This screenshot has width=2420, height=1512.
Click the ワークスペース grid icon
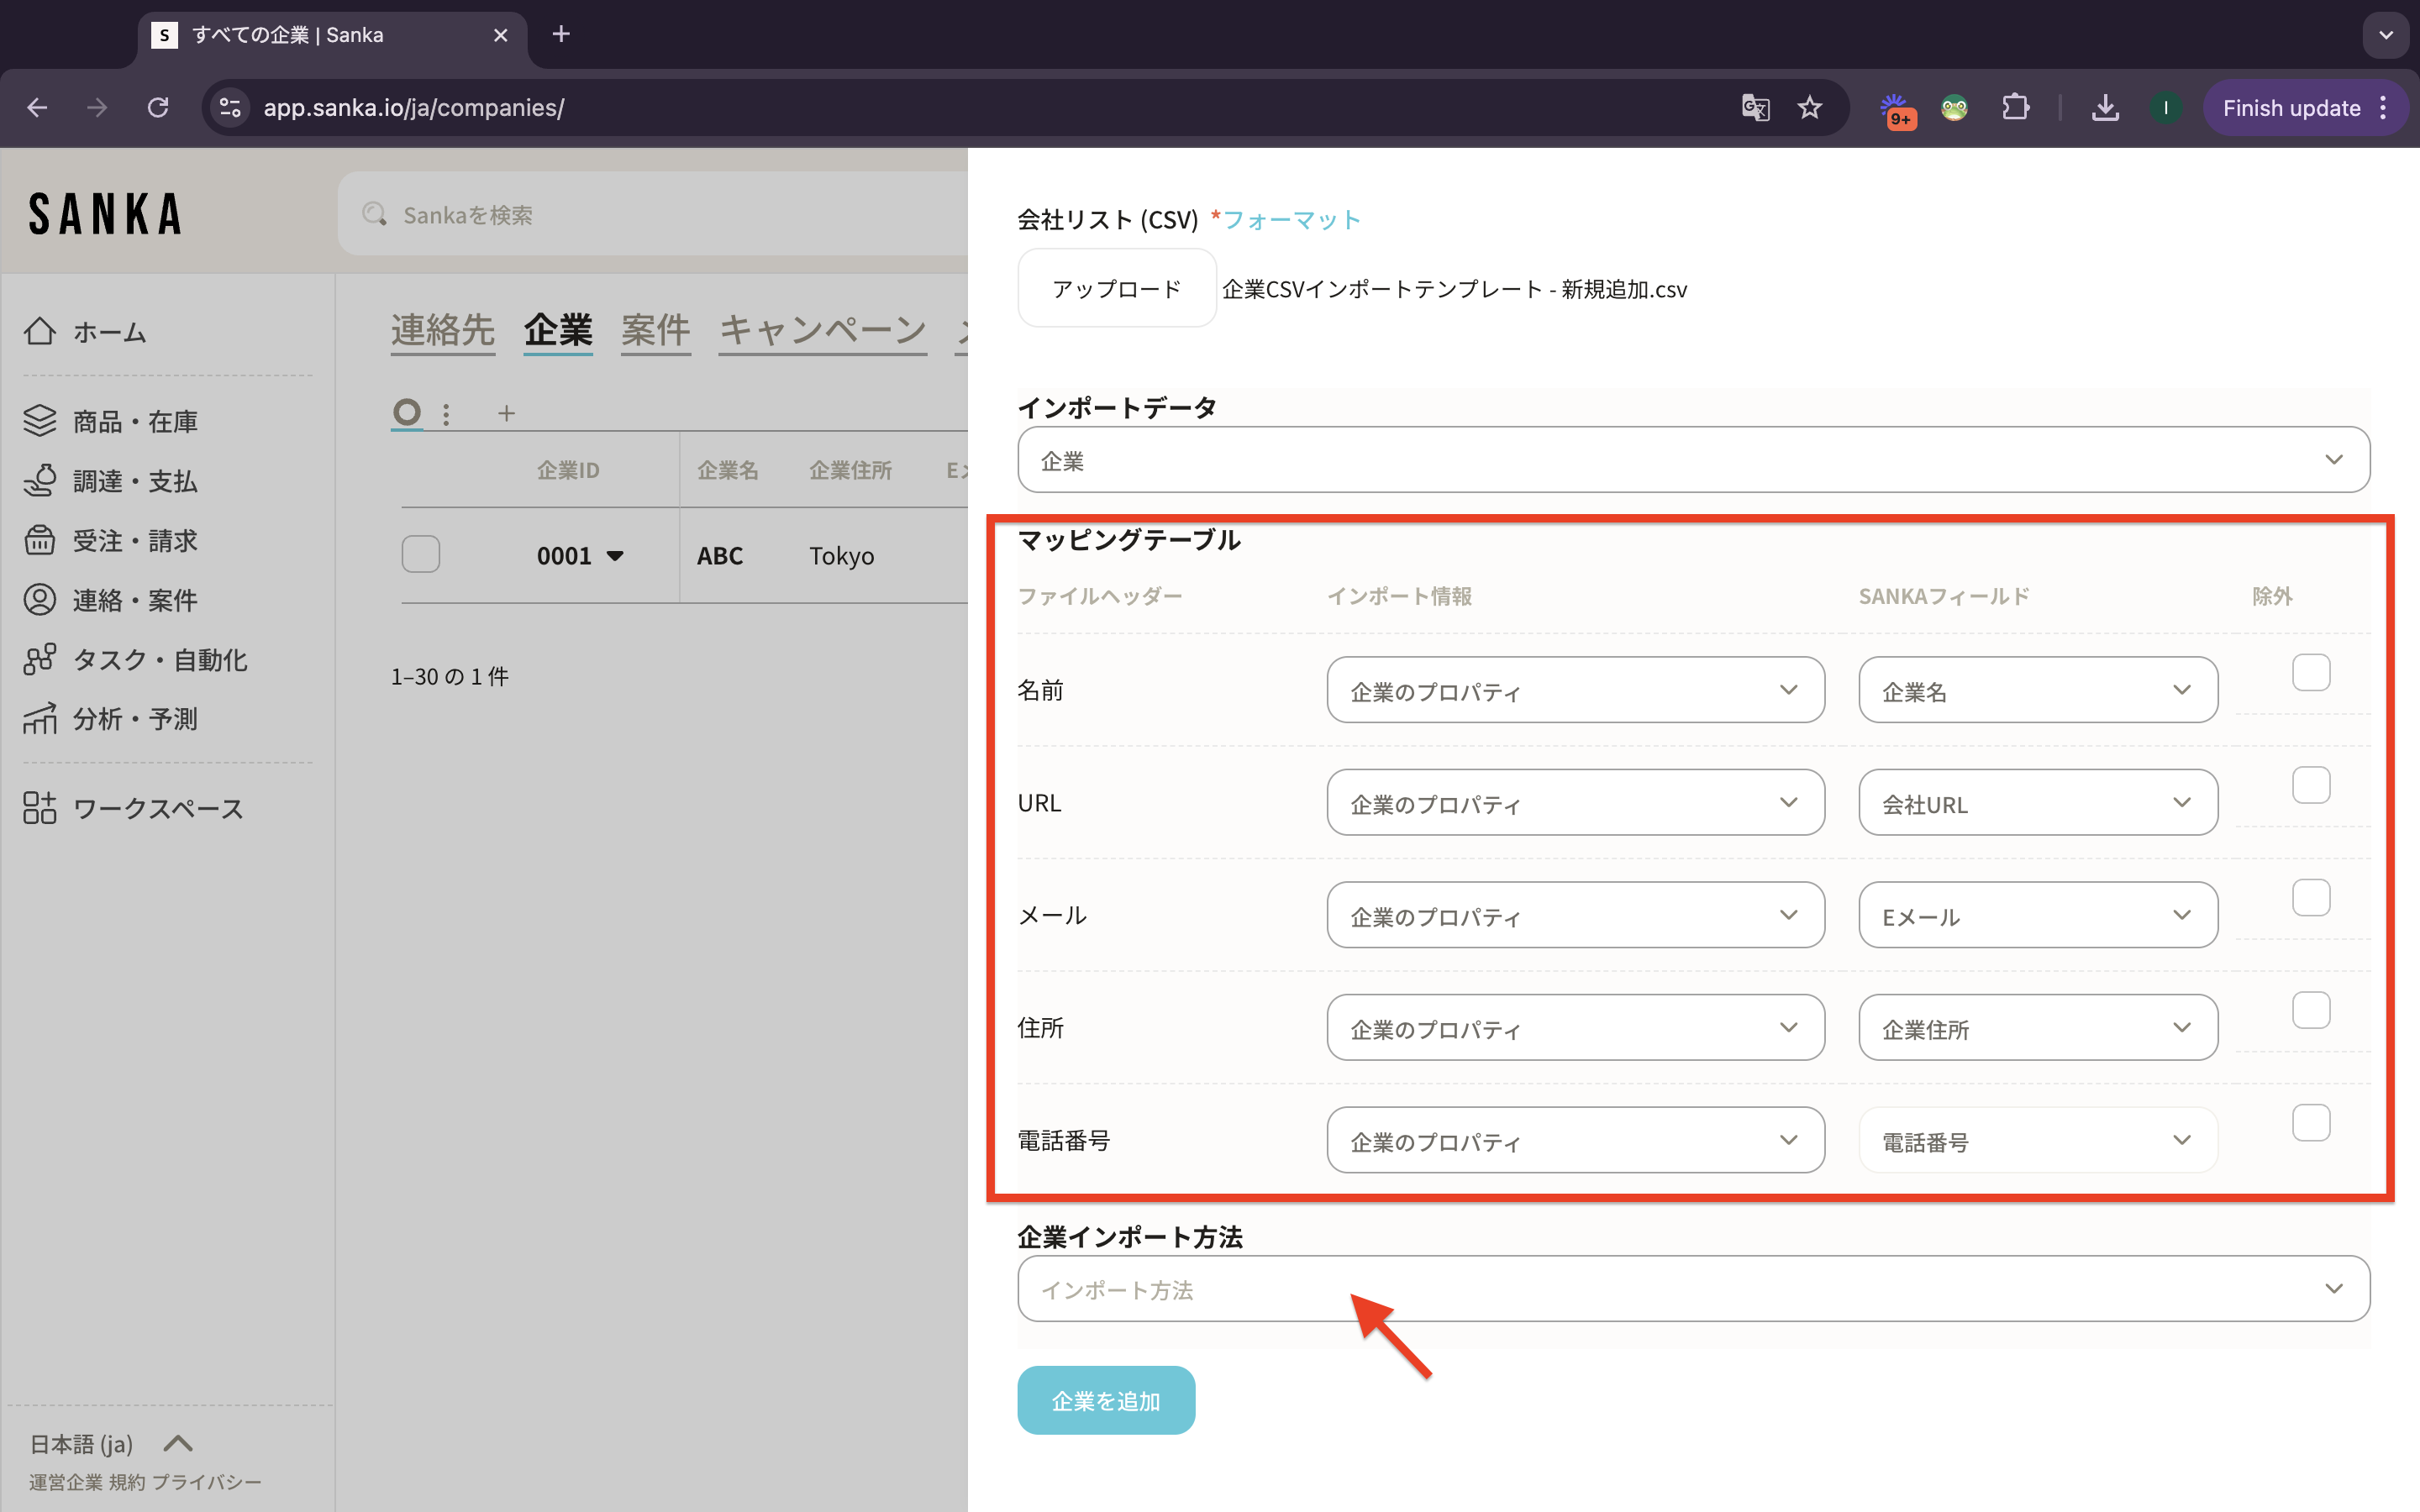40,808
